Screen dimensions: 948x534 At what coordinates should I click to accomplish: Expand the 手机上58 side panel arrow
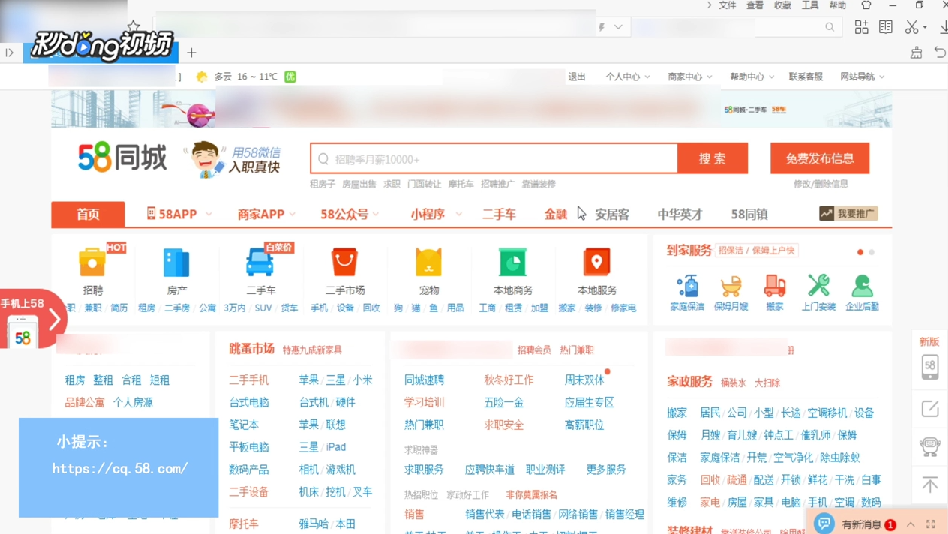54,319
